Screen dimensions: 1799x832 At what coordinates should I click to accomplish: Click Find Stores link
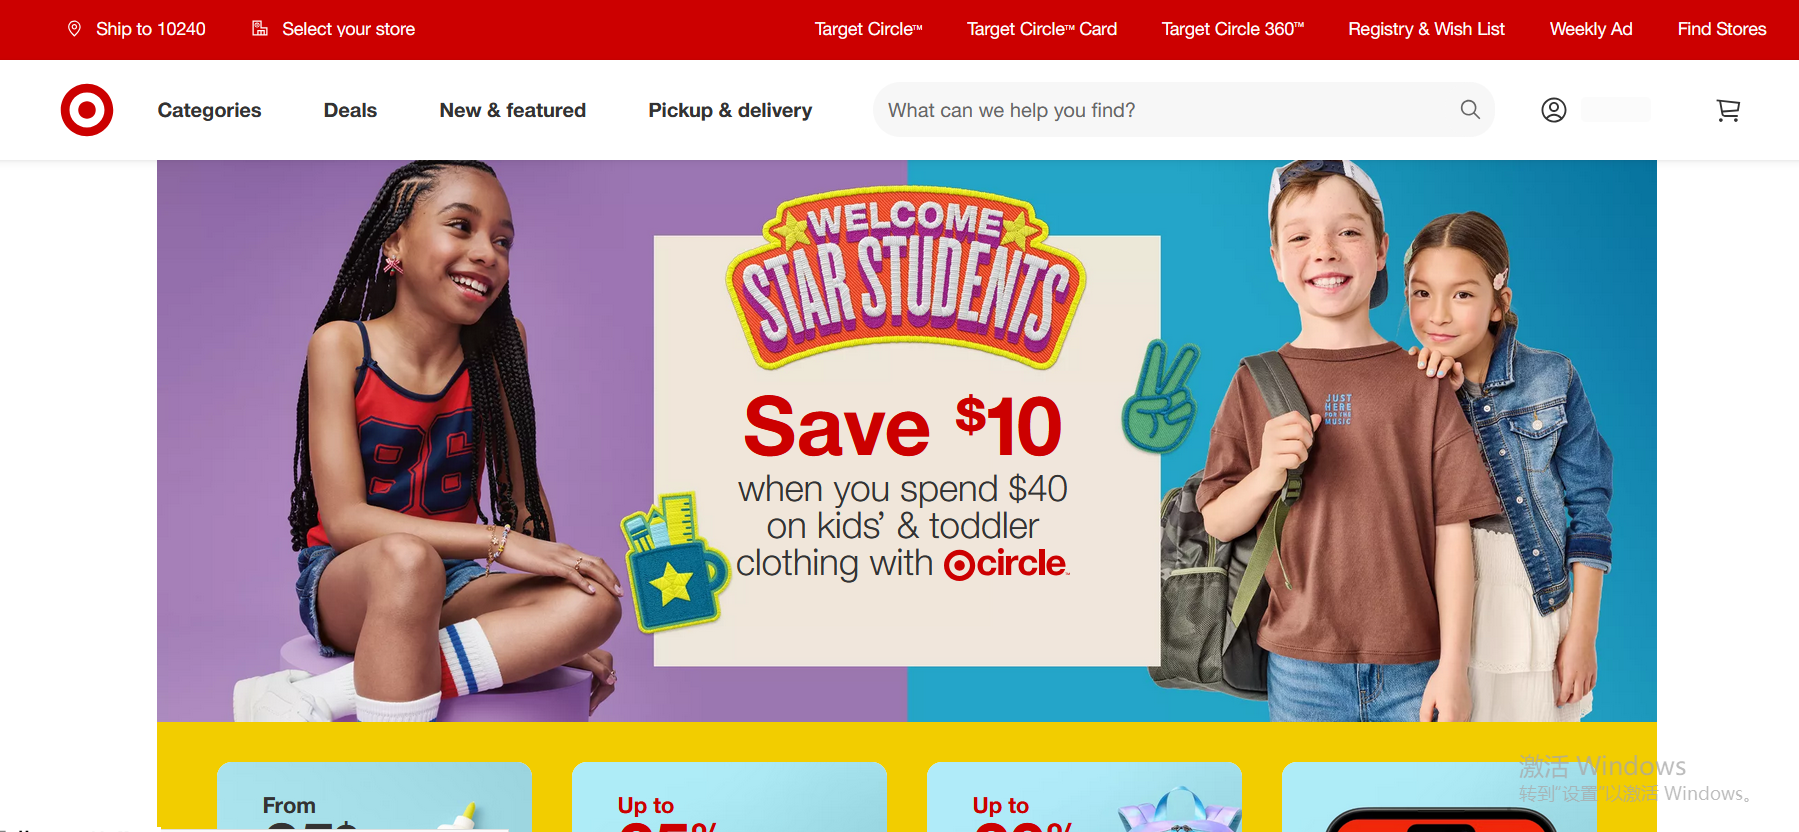pos(1722,29)
